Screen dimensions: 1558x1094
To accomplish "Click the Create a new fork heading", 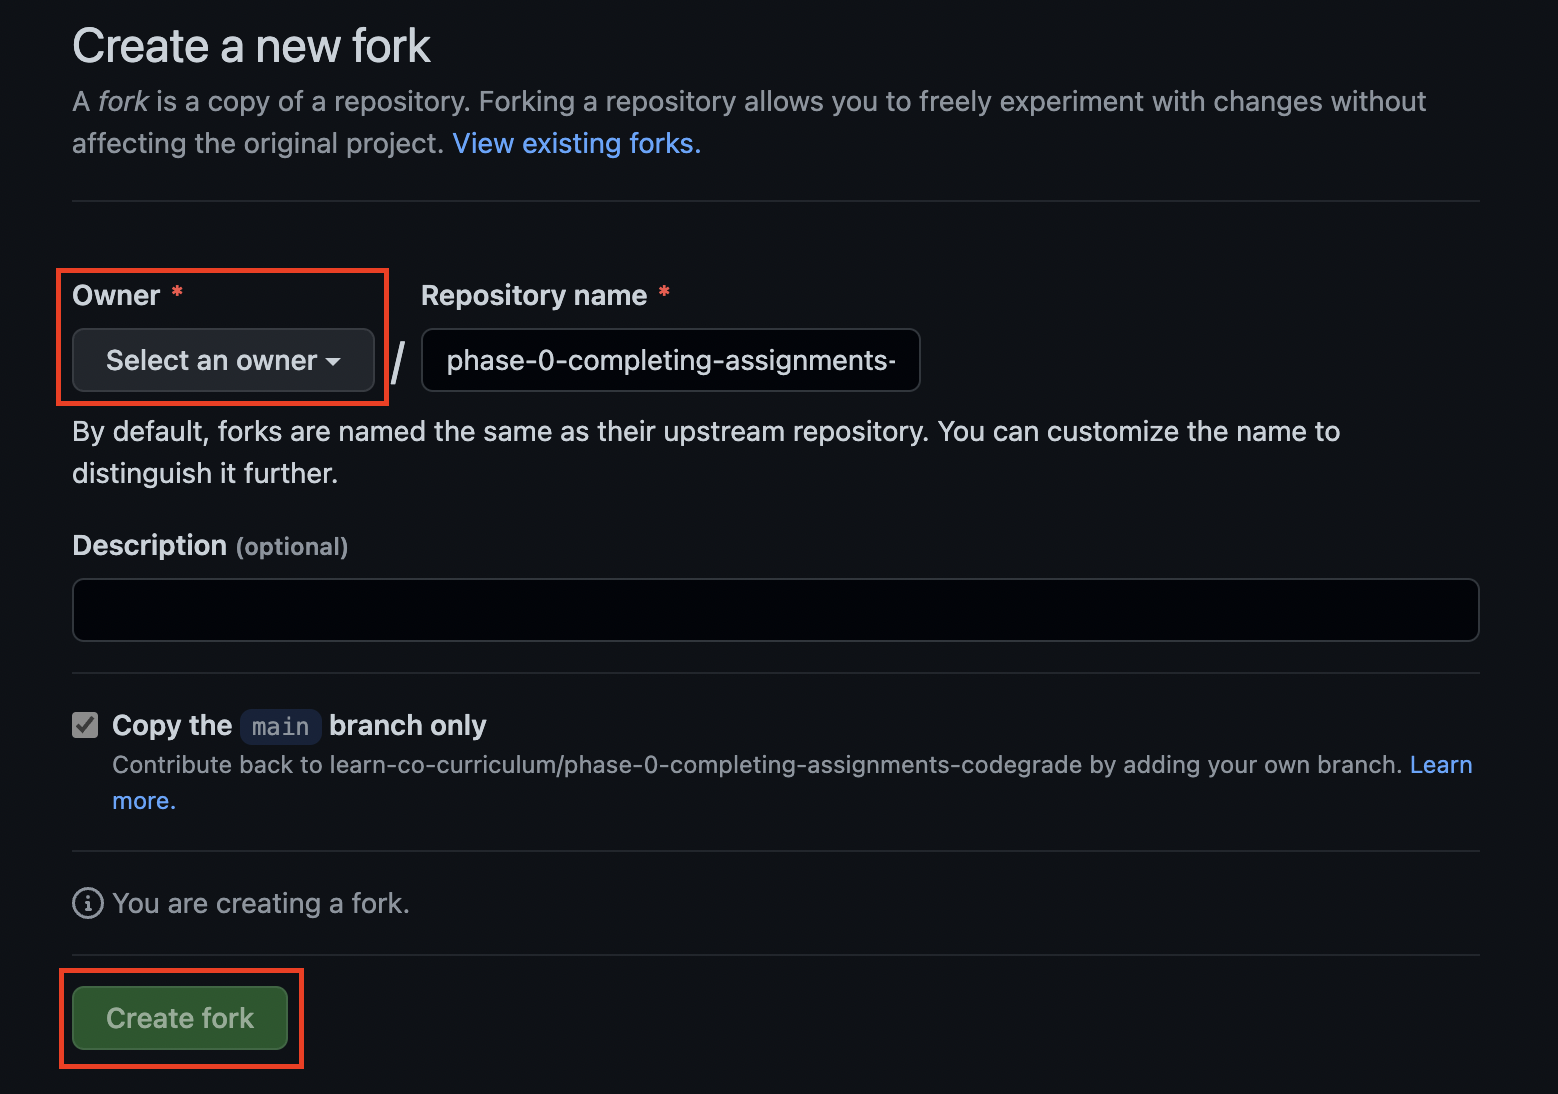I will (x=251, y=46).
